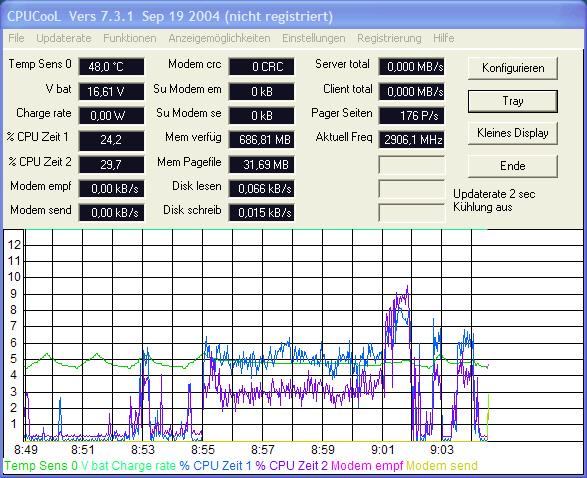The width and height of the screenshot is (587, 478).
Task: Open the Hilfe menu
Action: click(444, 38)
